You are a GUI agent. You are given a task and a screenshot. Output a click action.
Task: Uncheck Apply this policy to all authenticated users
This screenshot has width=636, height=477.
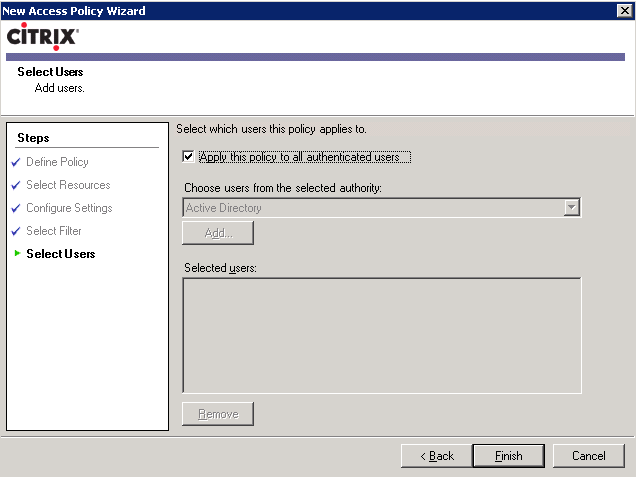pos(188,157)
